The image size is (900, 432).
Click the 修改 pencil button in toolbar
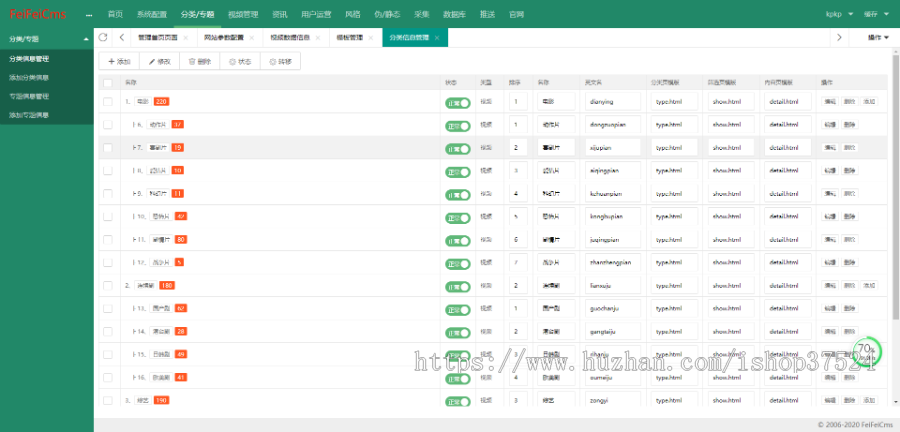(x=159, y=61)
